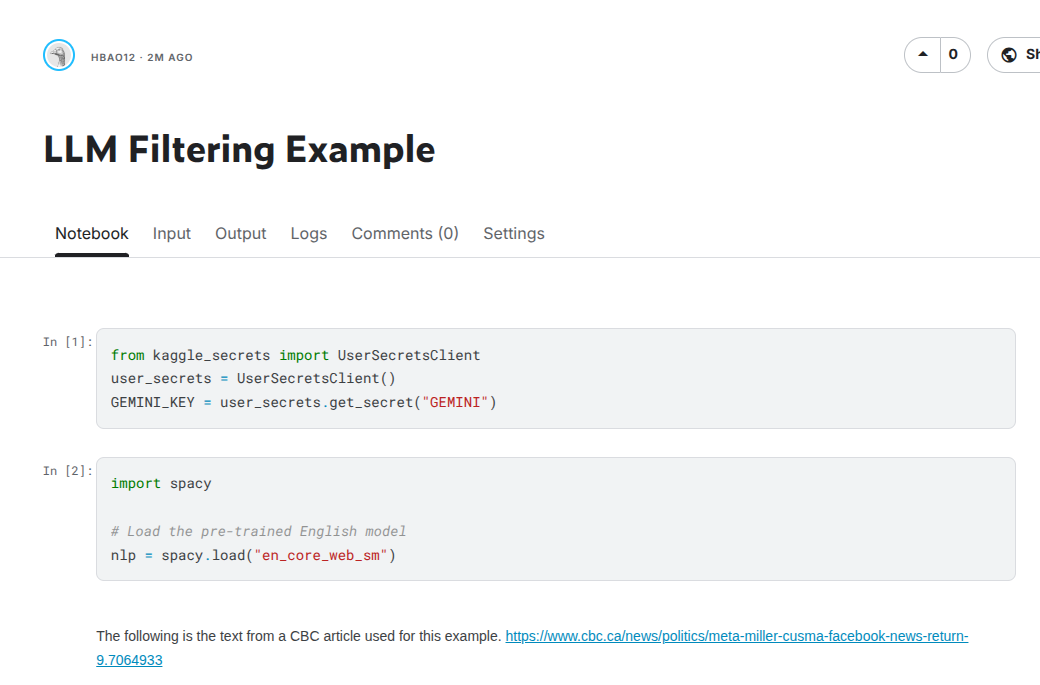This screenshot has height=685, width=1040.
Task: Open the Input tab
Action: (172, 233)
